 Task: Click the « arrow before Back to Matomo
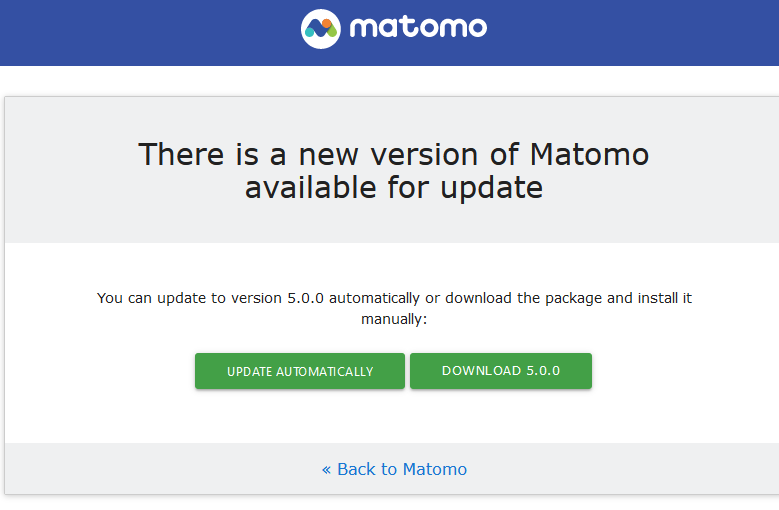click(326, 469)
